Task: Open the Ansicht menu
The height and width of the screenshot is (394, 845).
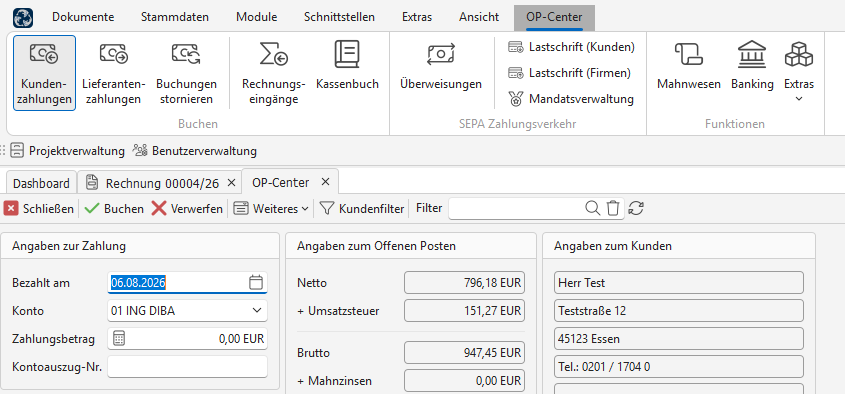Action: [479, 17]
